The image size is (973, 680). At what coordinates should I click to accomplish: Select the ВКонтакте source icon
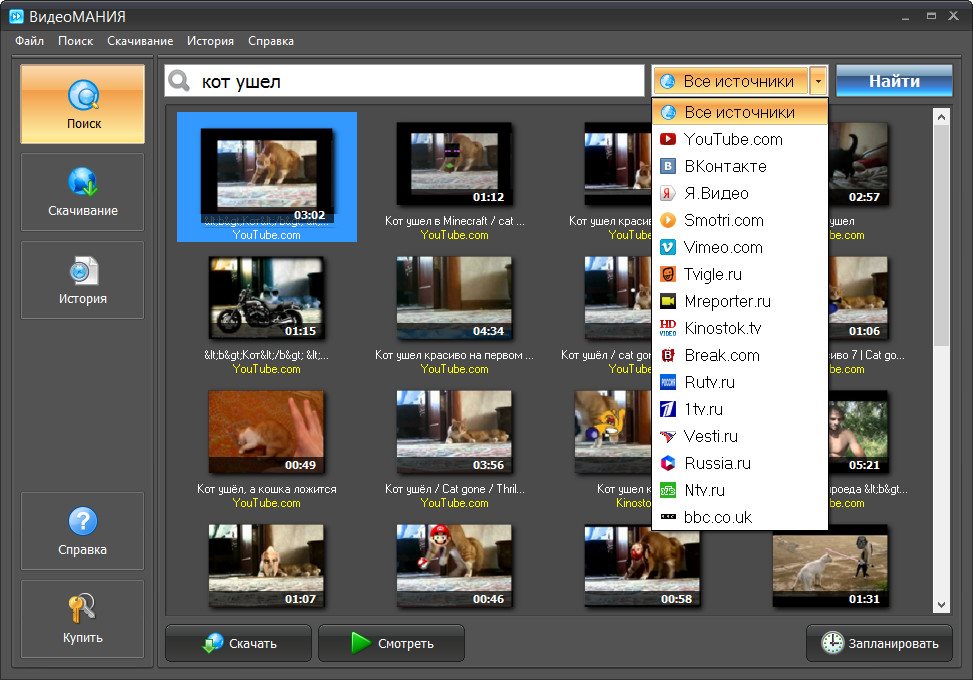pos(668,166)
